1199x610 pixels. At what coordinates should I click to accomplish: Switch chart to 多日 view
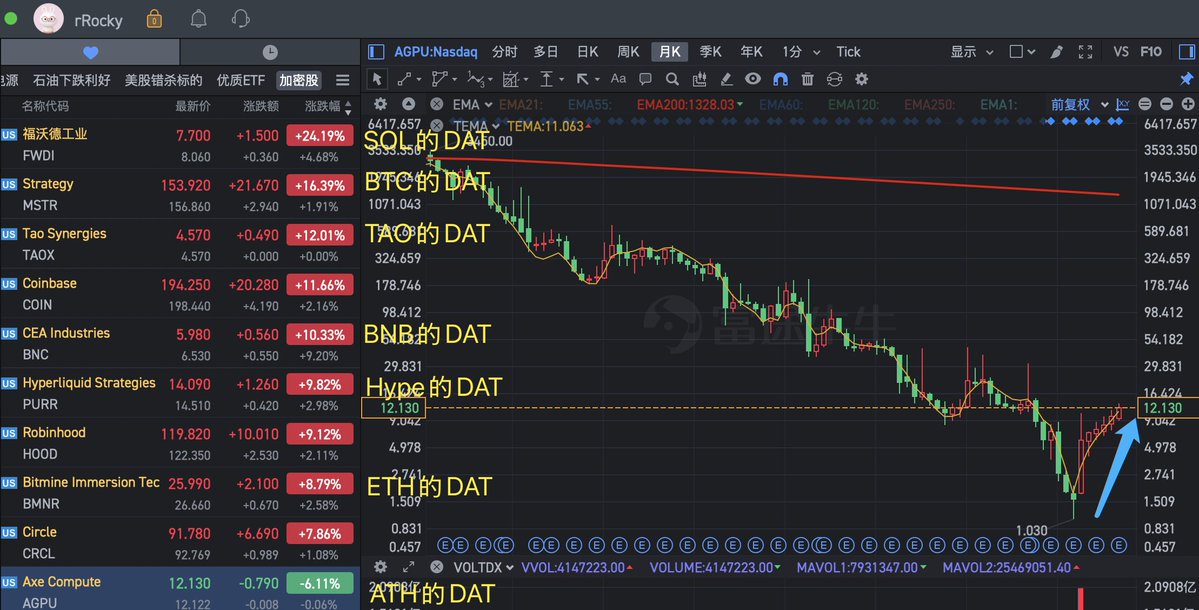click(545, 51)
